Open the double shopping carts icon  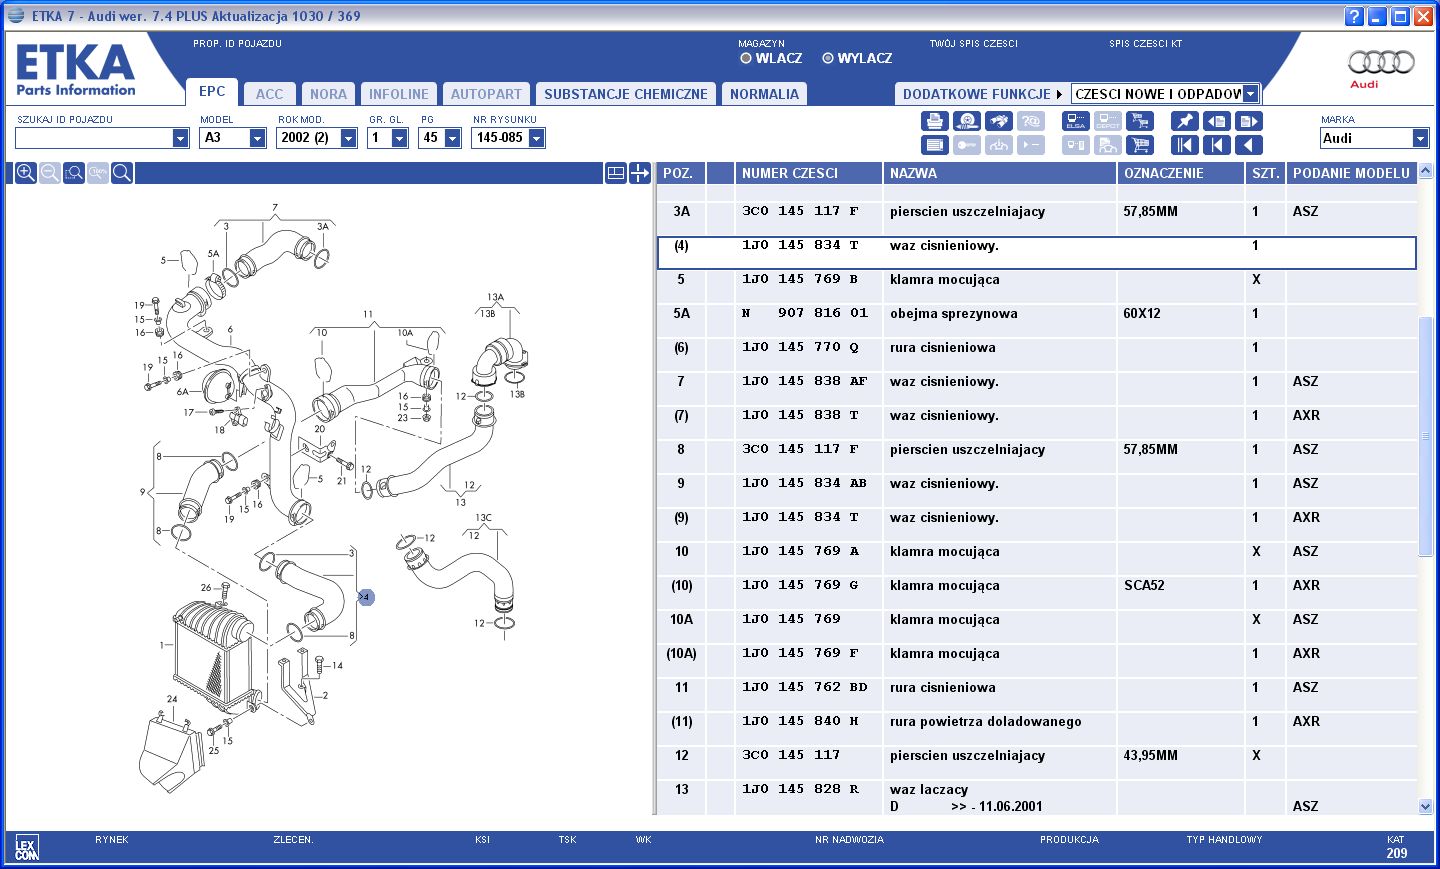[x=1139, y=121]
